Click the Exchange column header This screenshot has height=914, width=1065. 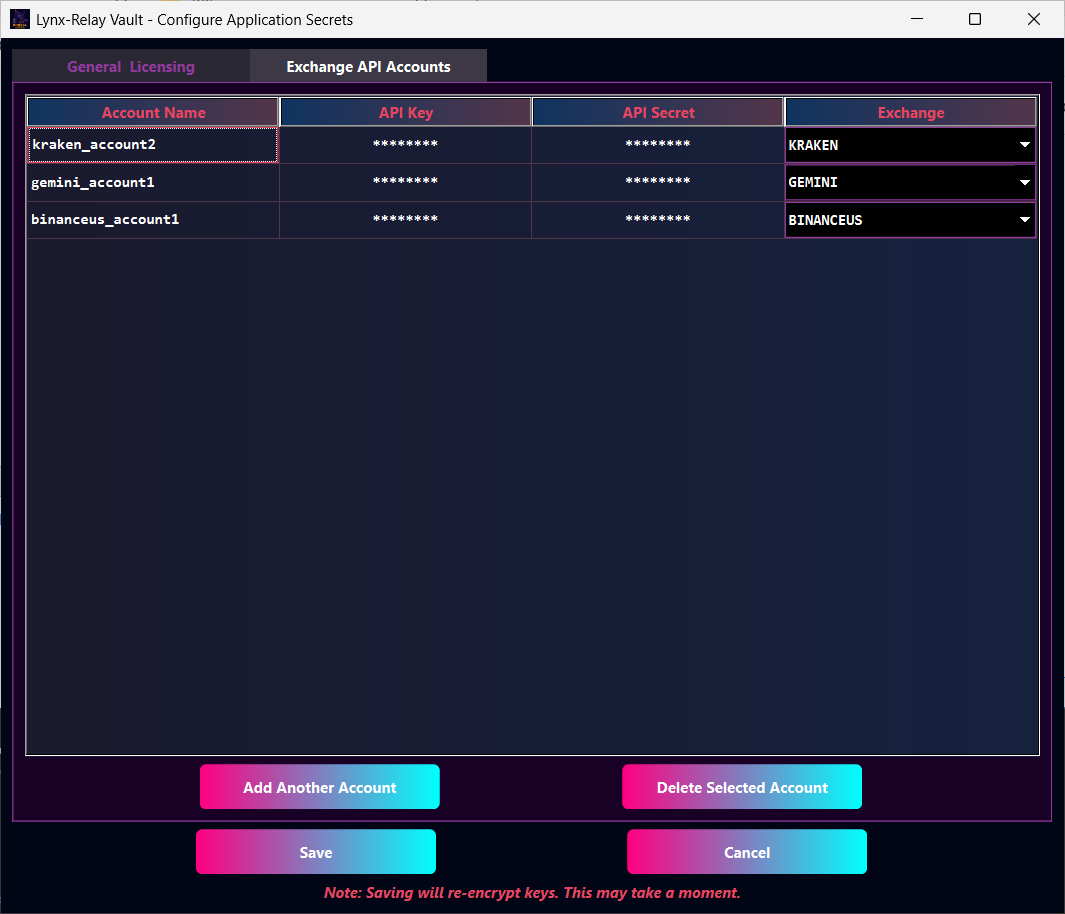coord(910,112)
